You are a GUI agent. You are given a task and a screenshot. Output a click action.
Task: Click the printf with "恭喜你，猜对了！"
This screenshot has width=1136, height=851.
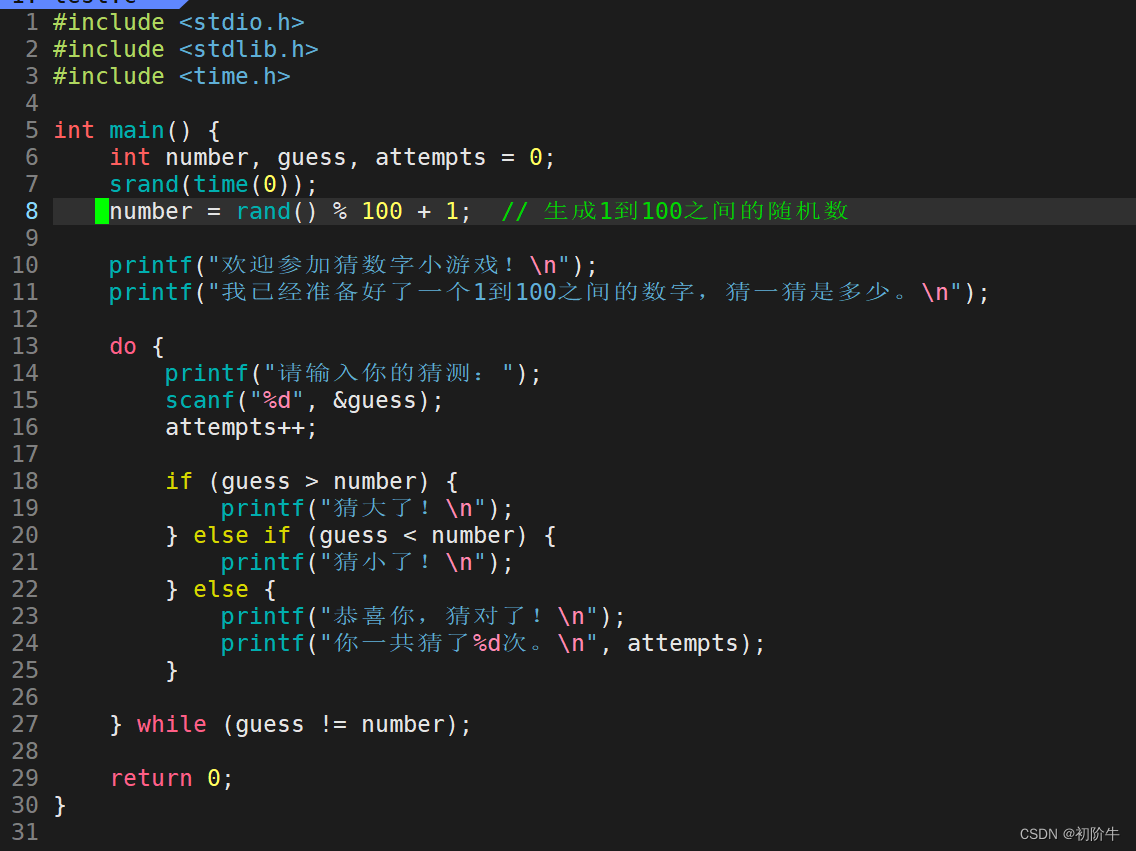click(423, 616)
